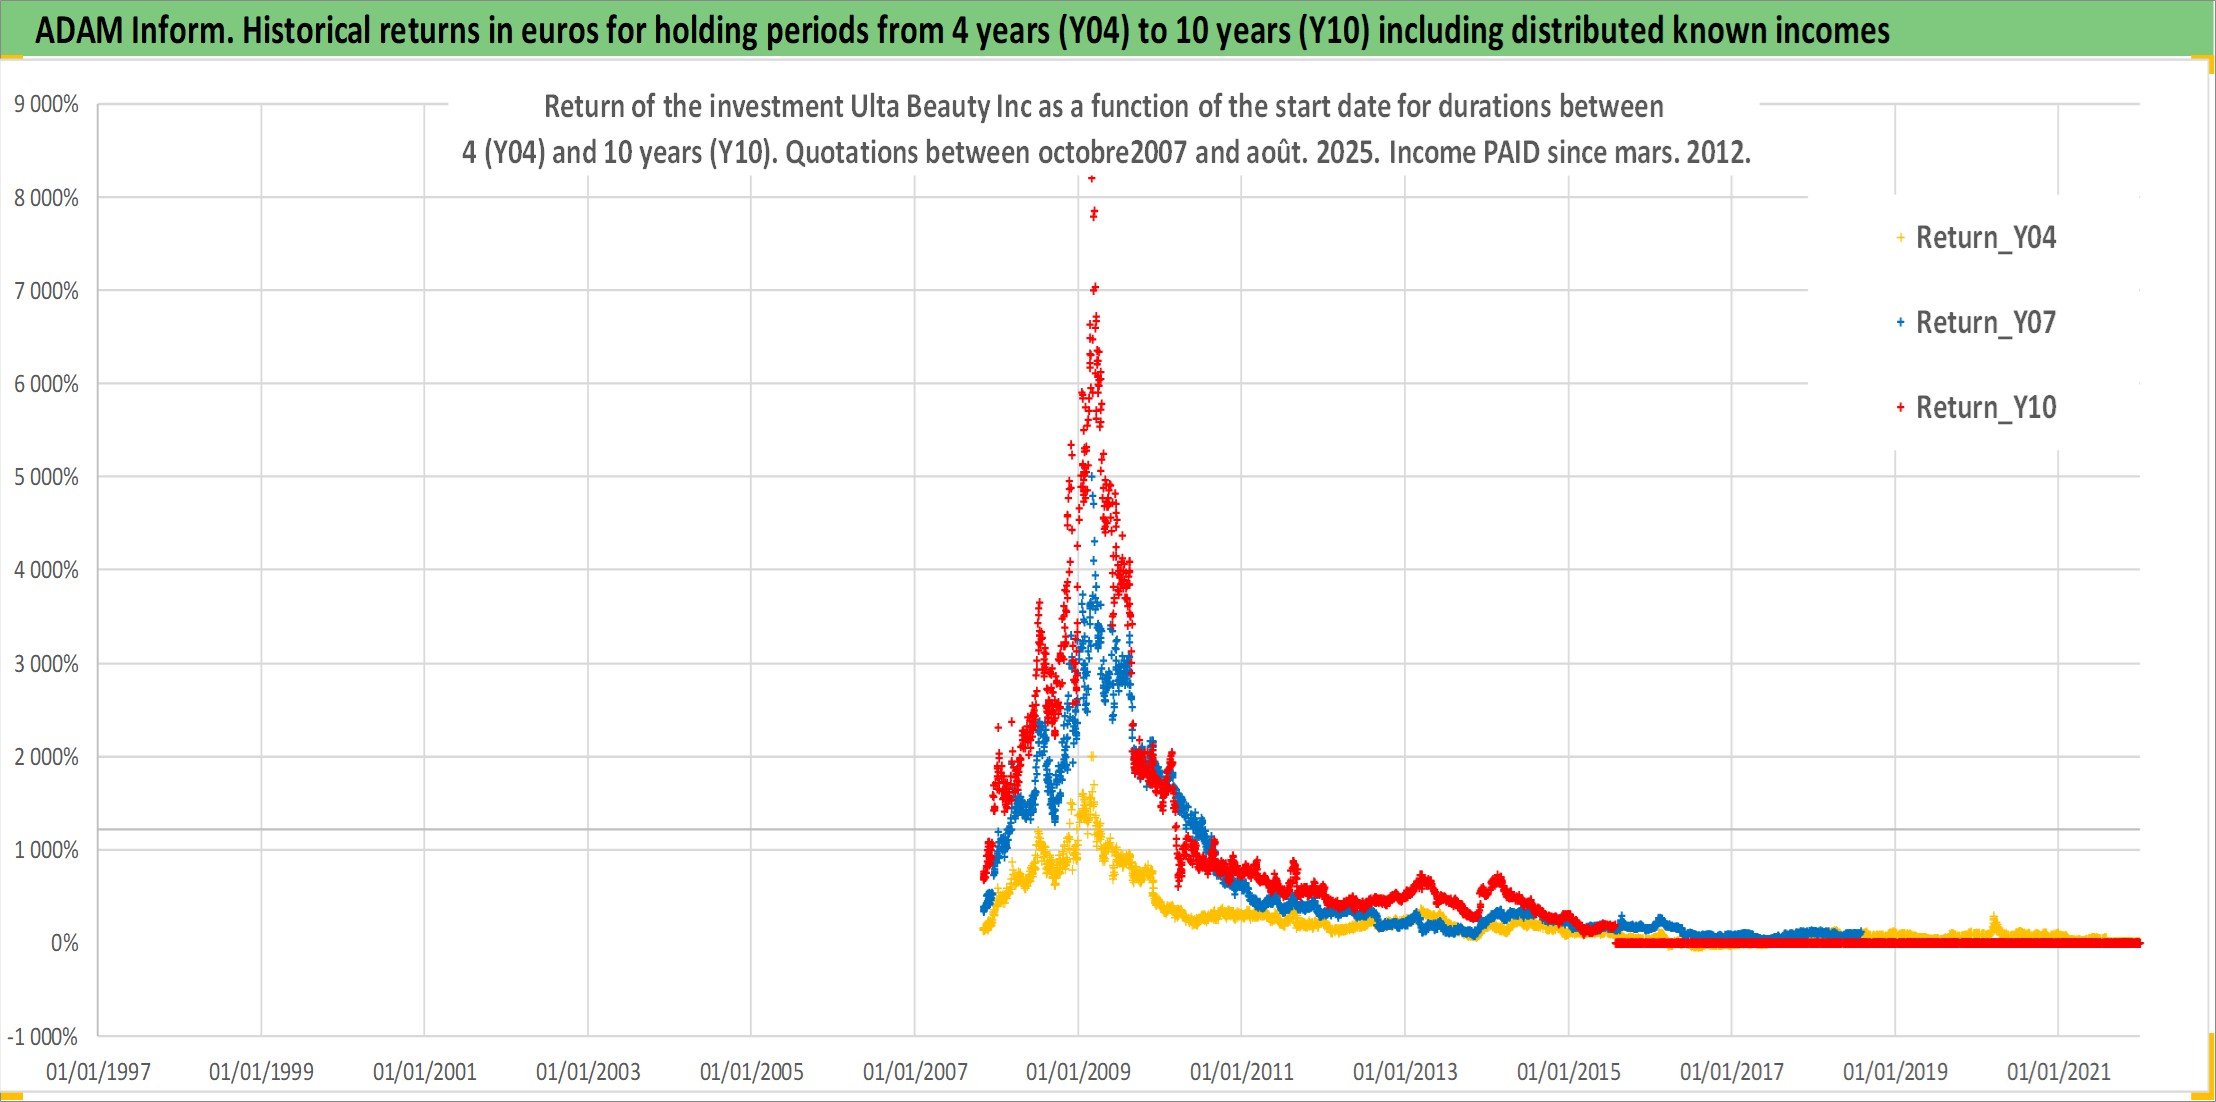2216x1102 pixels.
Task: Select the 3 000% y-axis label
Action: coord(46,664)
